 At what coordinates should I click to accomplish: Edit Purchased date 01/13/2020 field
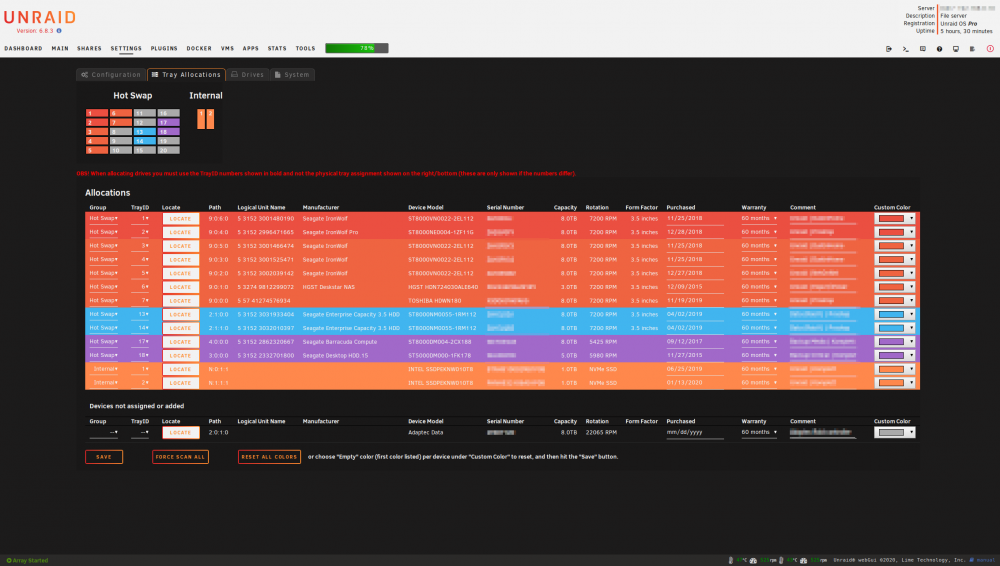click(x=695, y=383)
